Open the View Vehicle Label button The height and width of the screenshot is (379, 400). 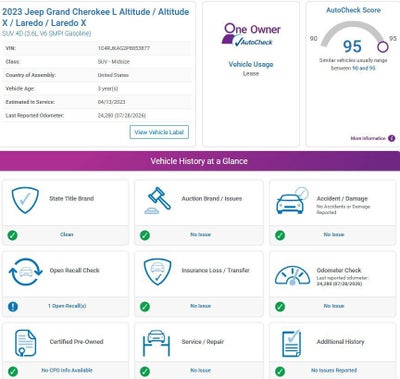pyautogui.click(x=159, y=132)
